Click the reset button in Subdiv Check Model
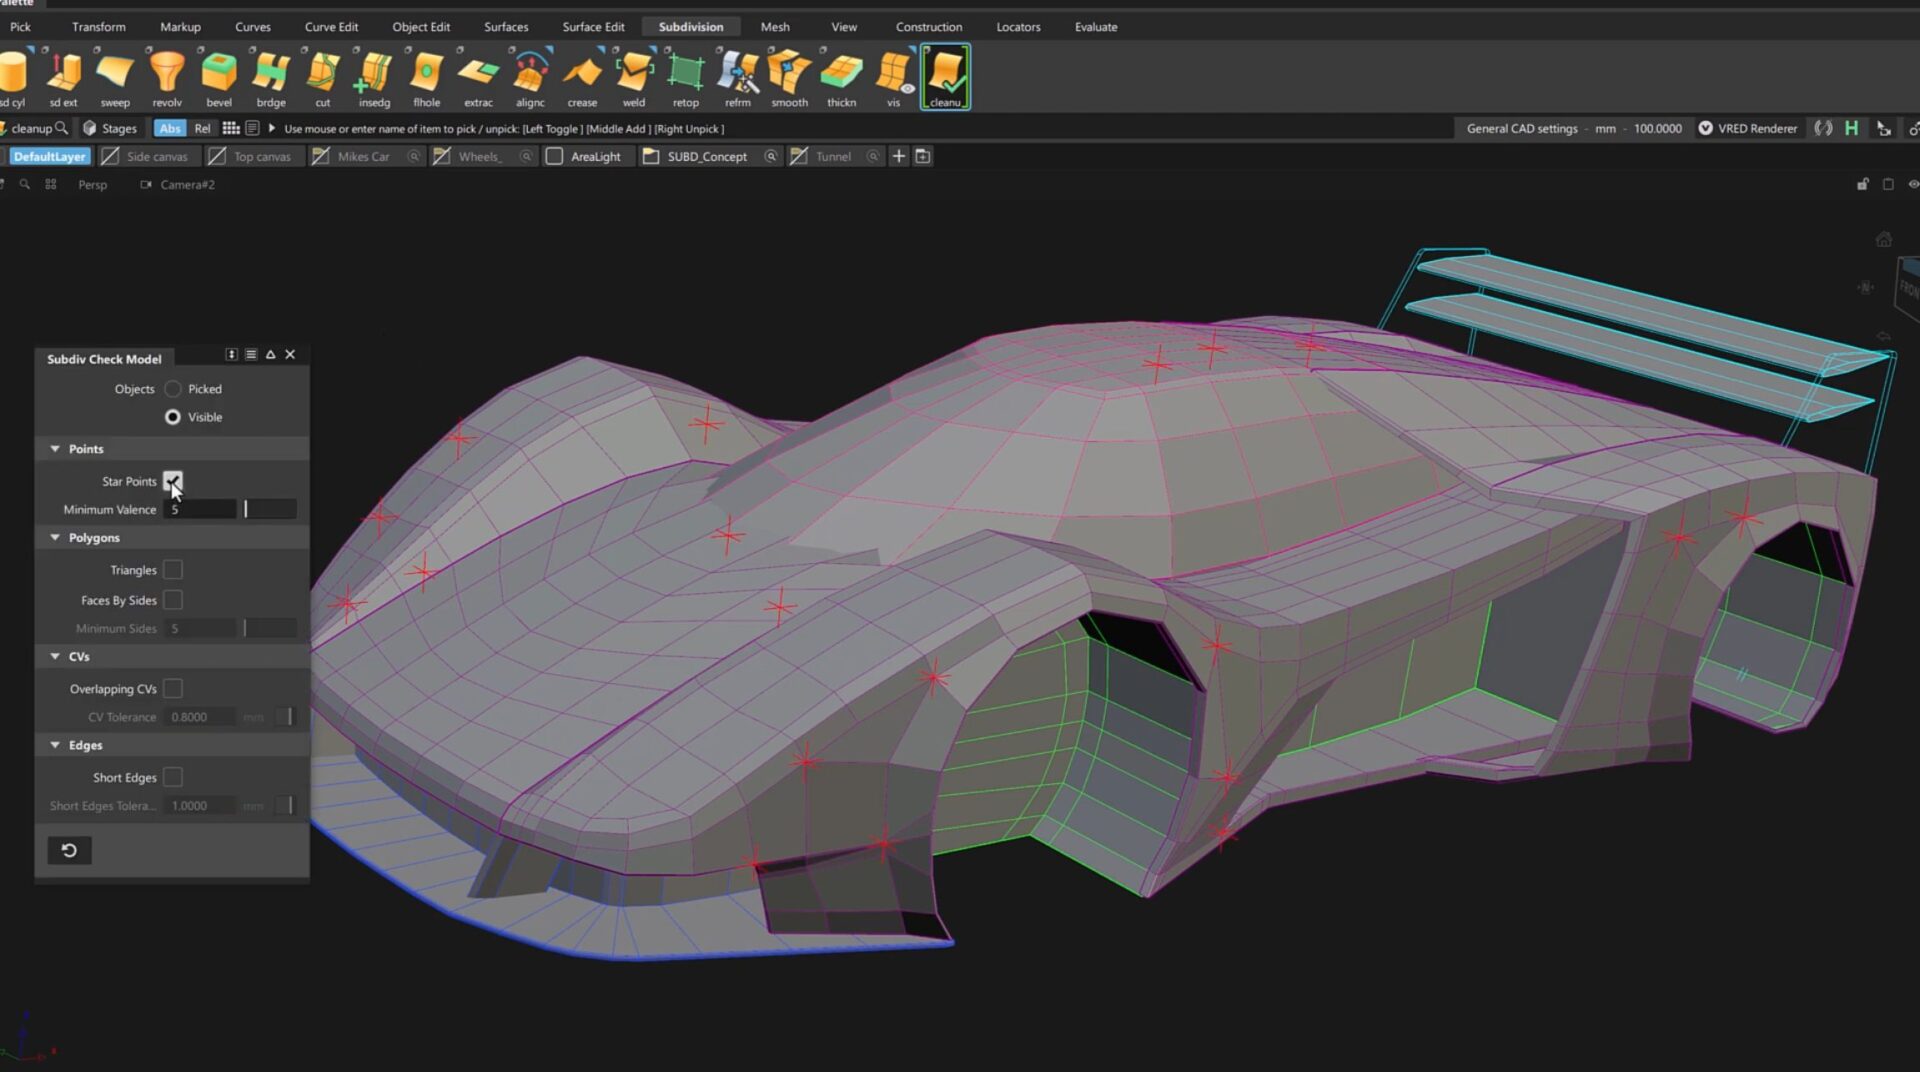This screenshot has width=1920, height=1072. 68,849
